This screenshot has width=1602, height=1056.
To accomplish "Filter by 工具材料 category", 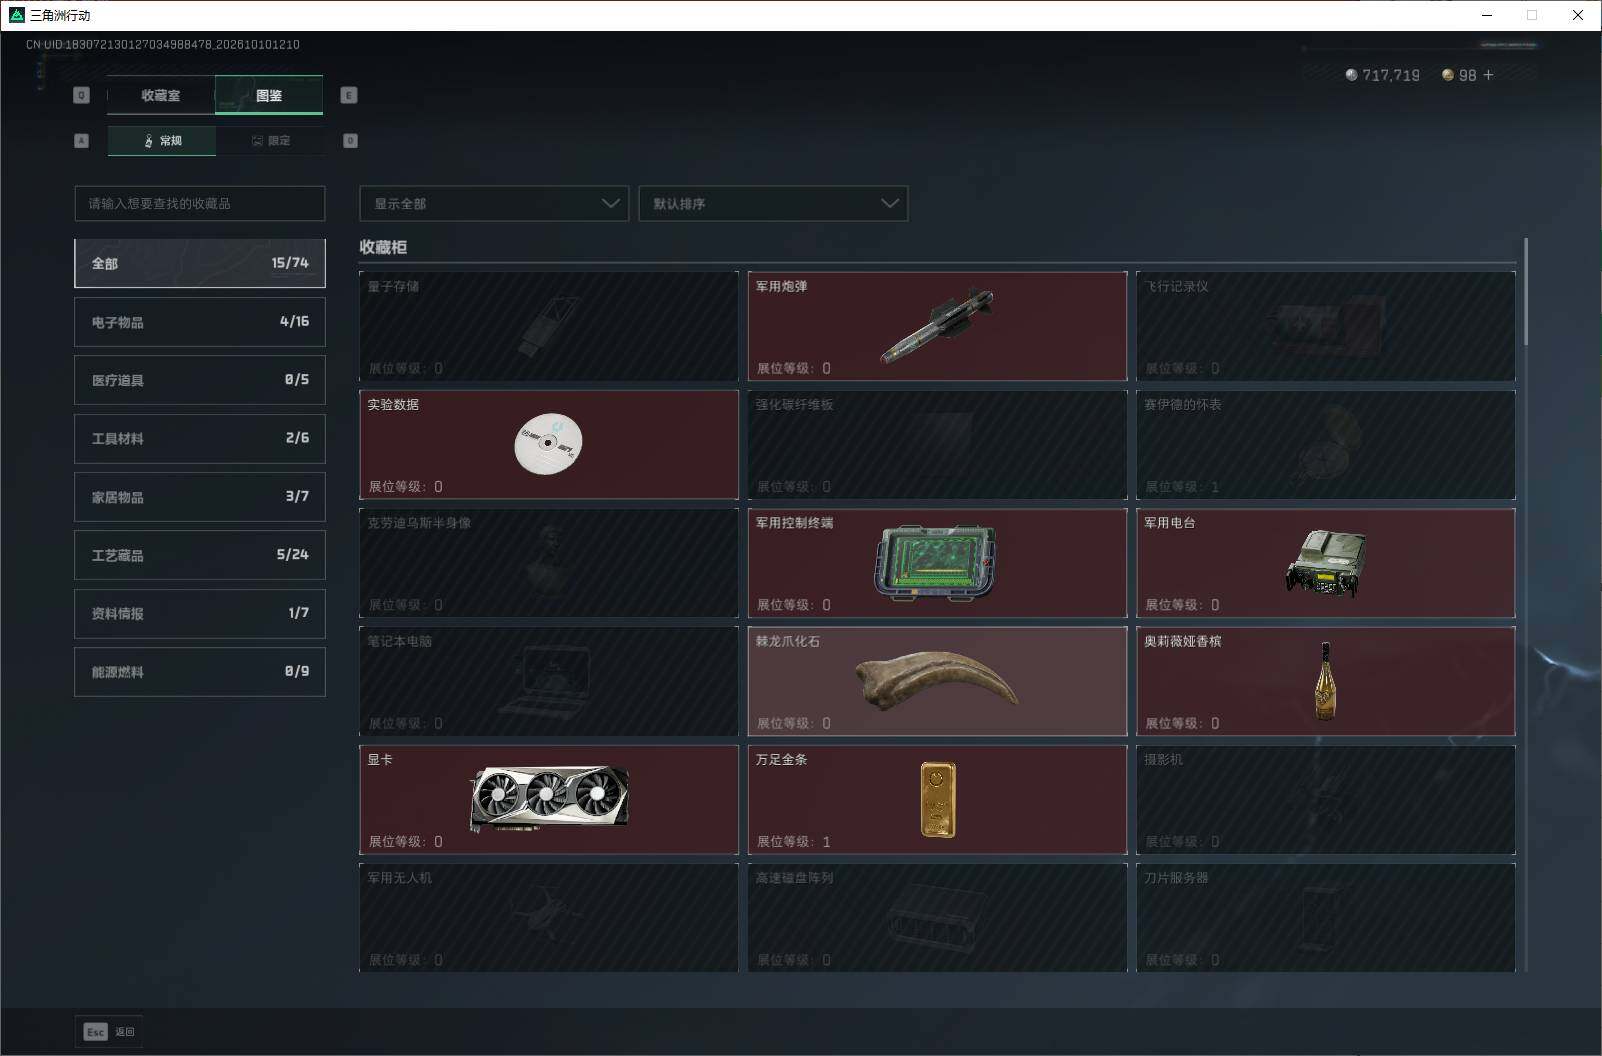I will pos(200,438).
